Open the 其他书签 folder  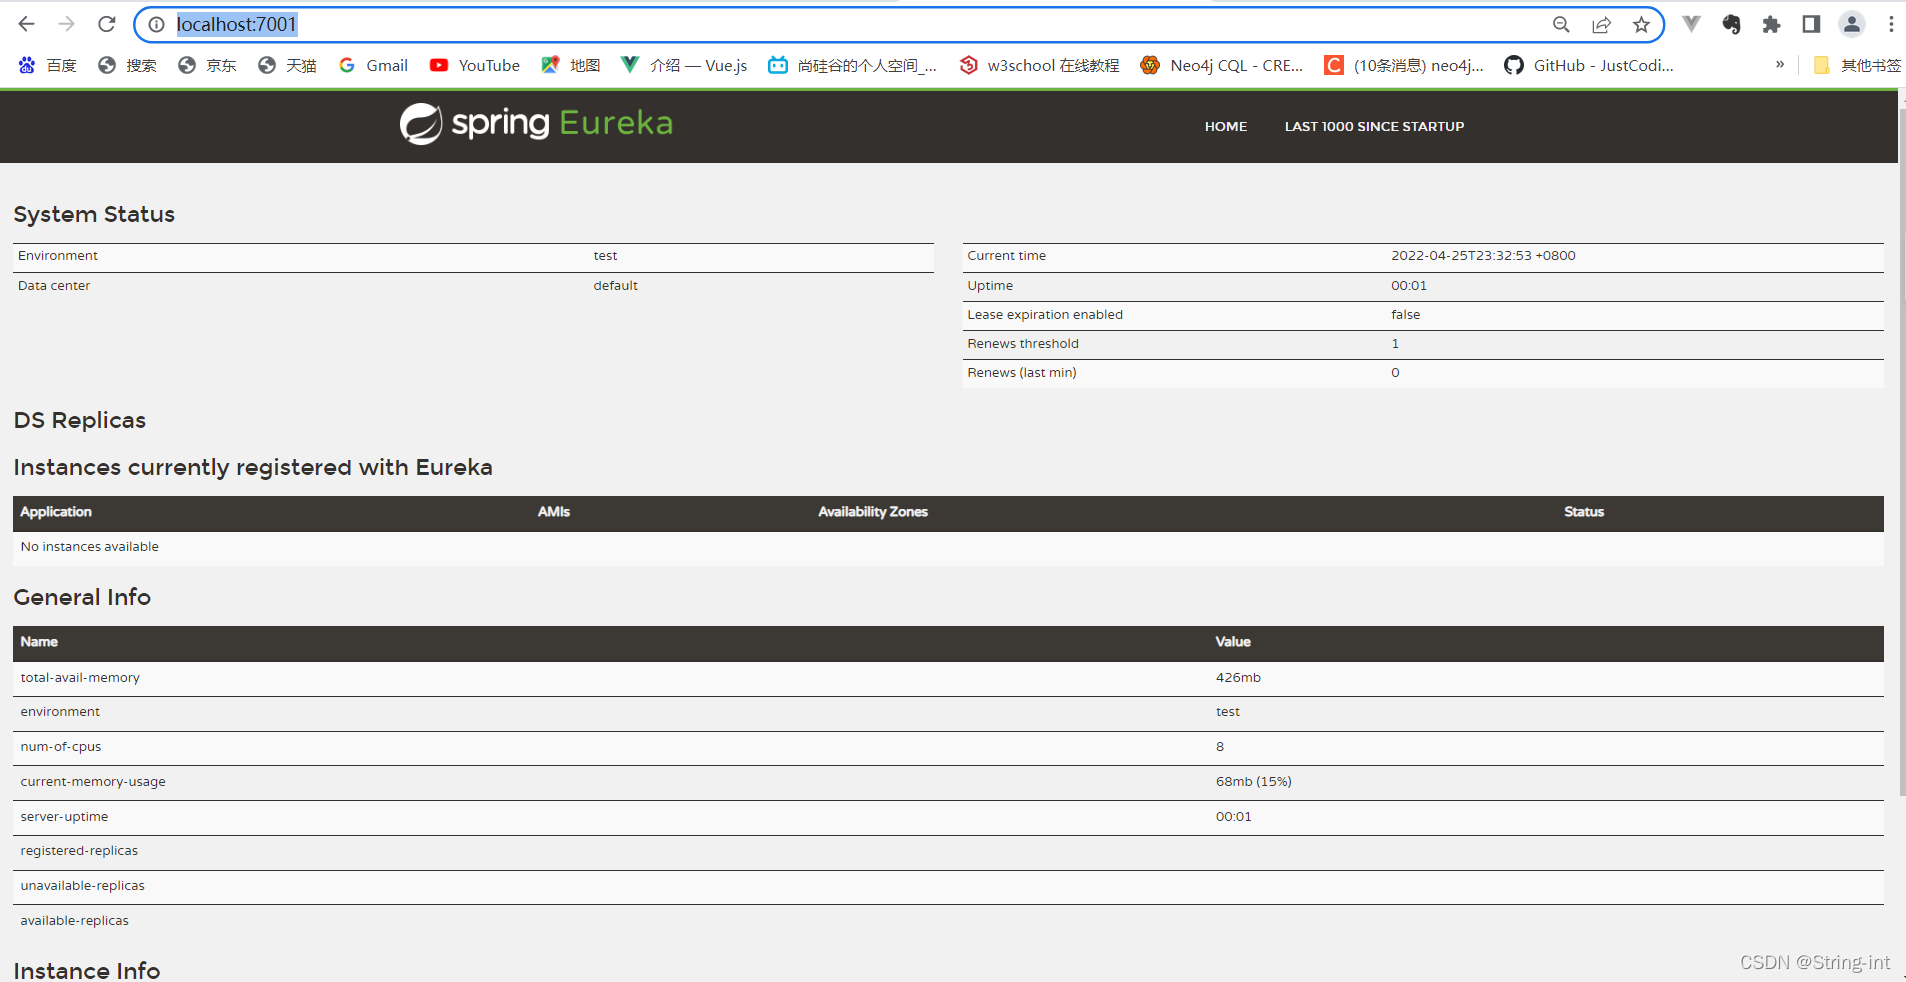(x=1857, y=65)
